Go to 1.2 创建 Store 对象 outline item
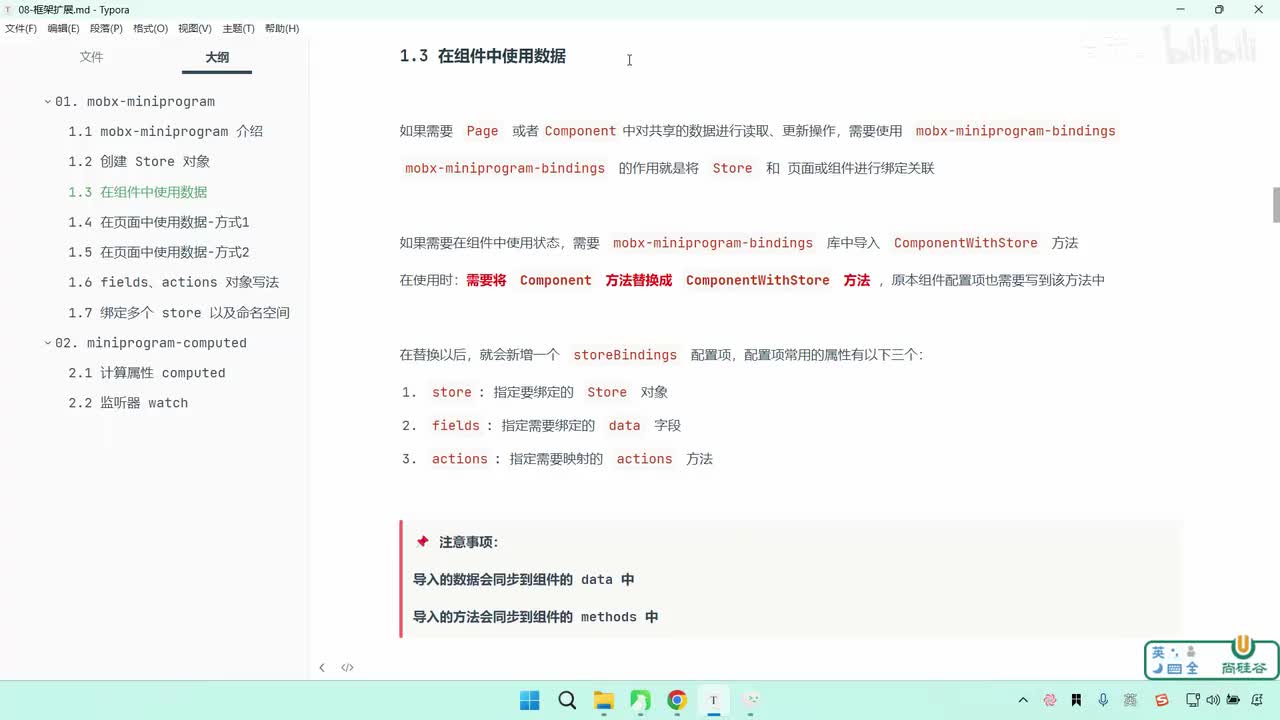The image size is (1280, 720). pyautogui.click(x=139, y=162)
